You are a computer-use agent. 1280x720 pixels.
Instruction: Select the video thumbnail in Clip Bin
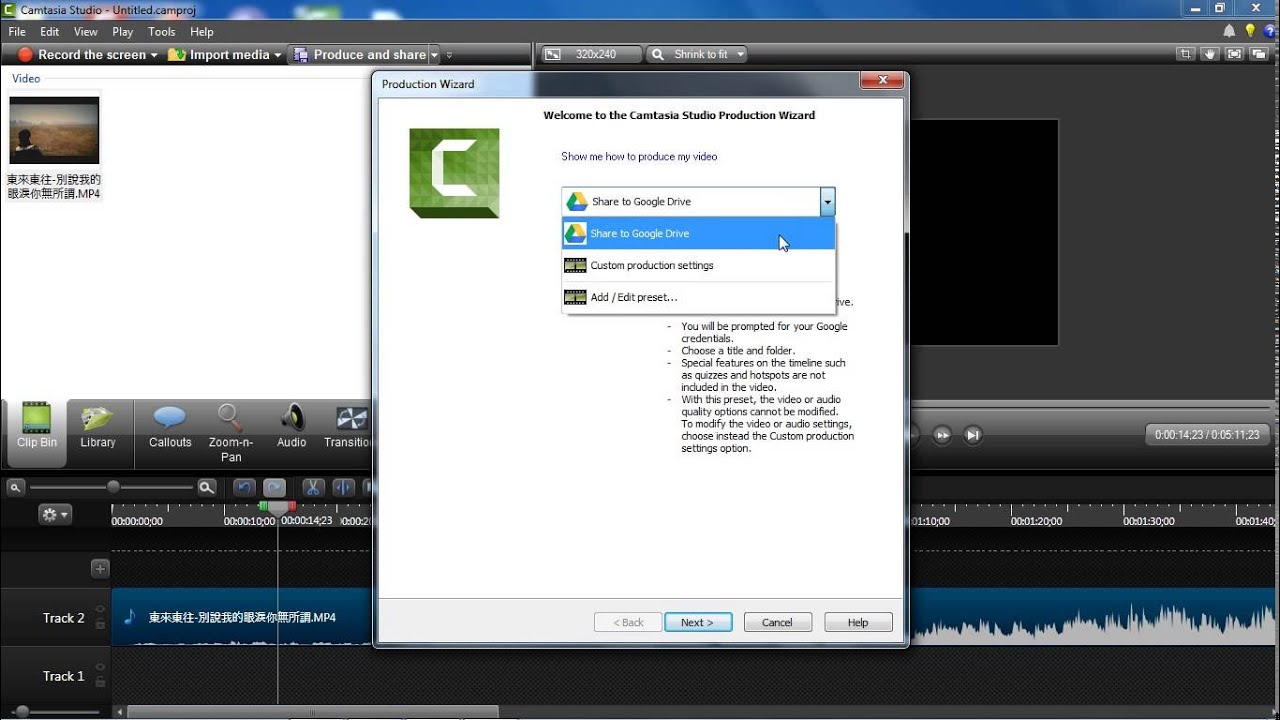(54, 130)
